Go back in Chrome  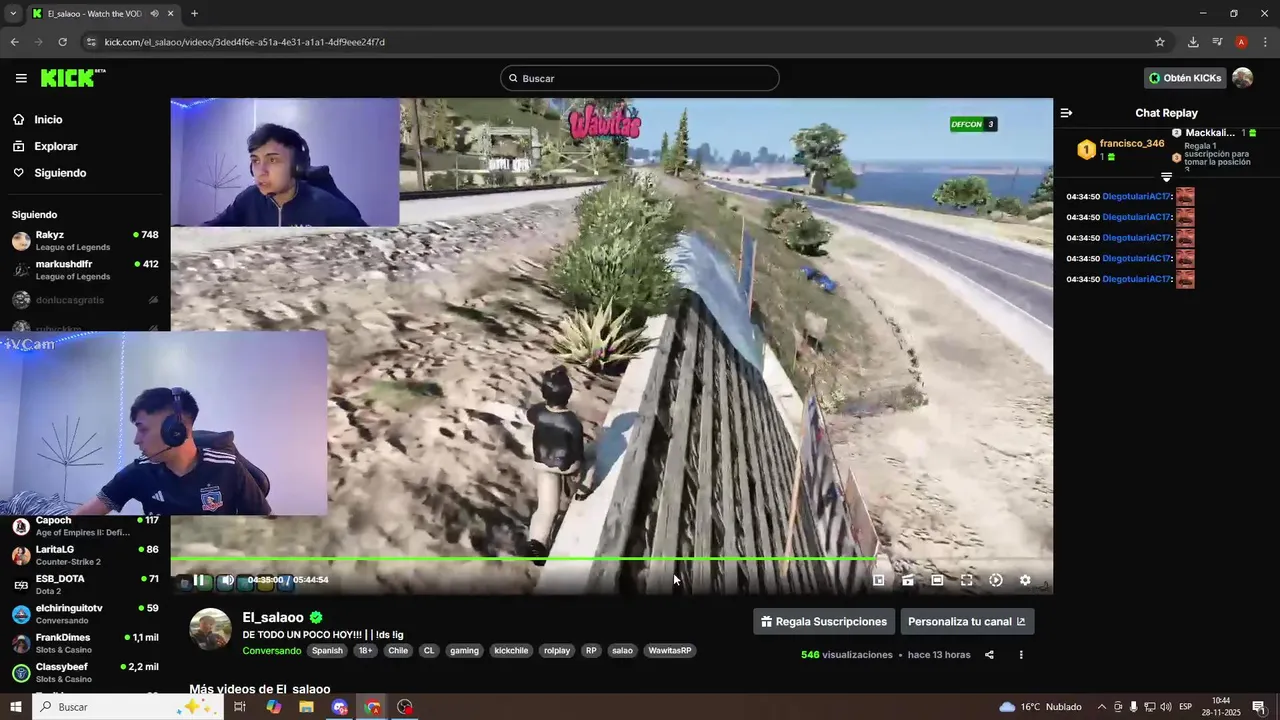pyautogui.click(x=14, y=42)
